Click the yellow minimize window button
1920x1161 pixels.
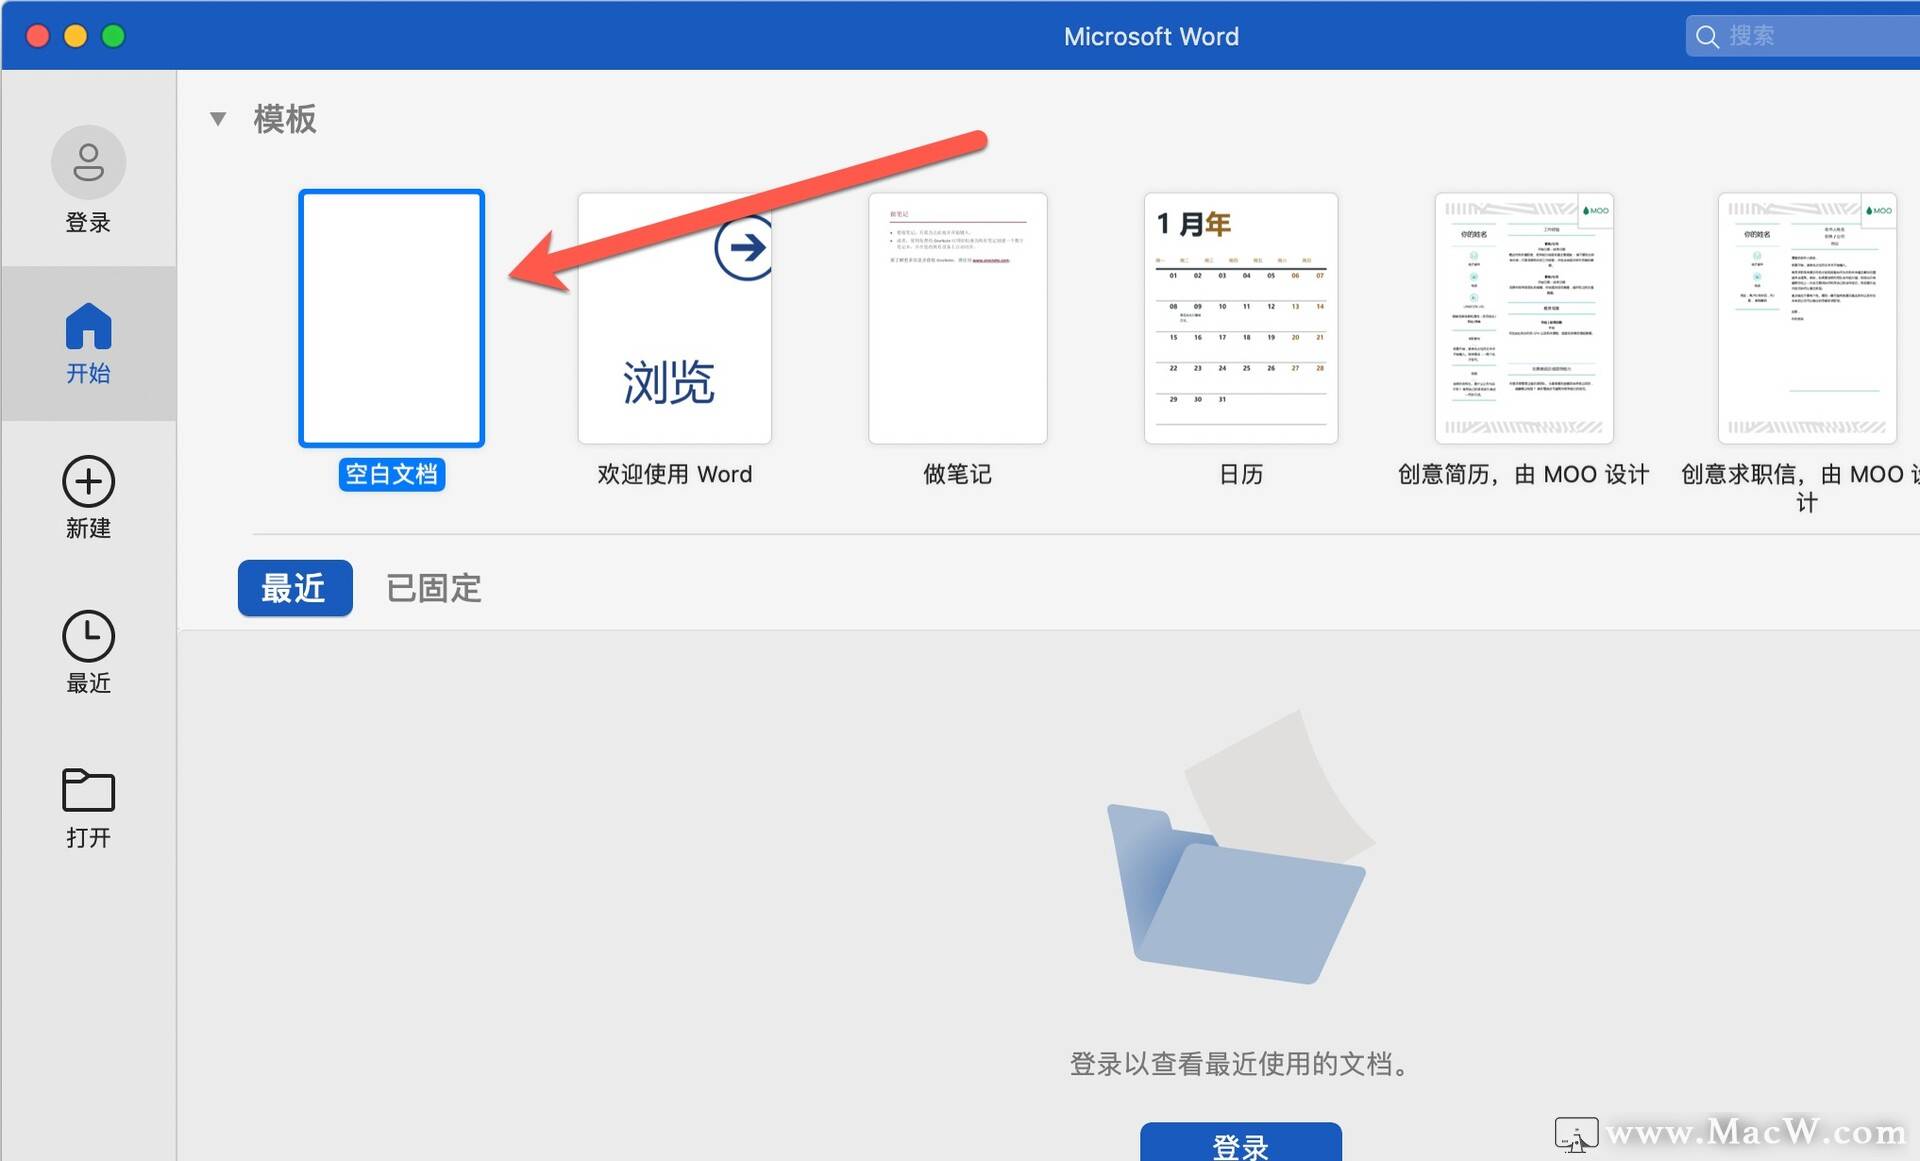pyautogui.click(x=76, y=36)
